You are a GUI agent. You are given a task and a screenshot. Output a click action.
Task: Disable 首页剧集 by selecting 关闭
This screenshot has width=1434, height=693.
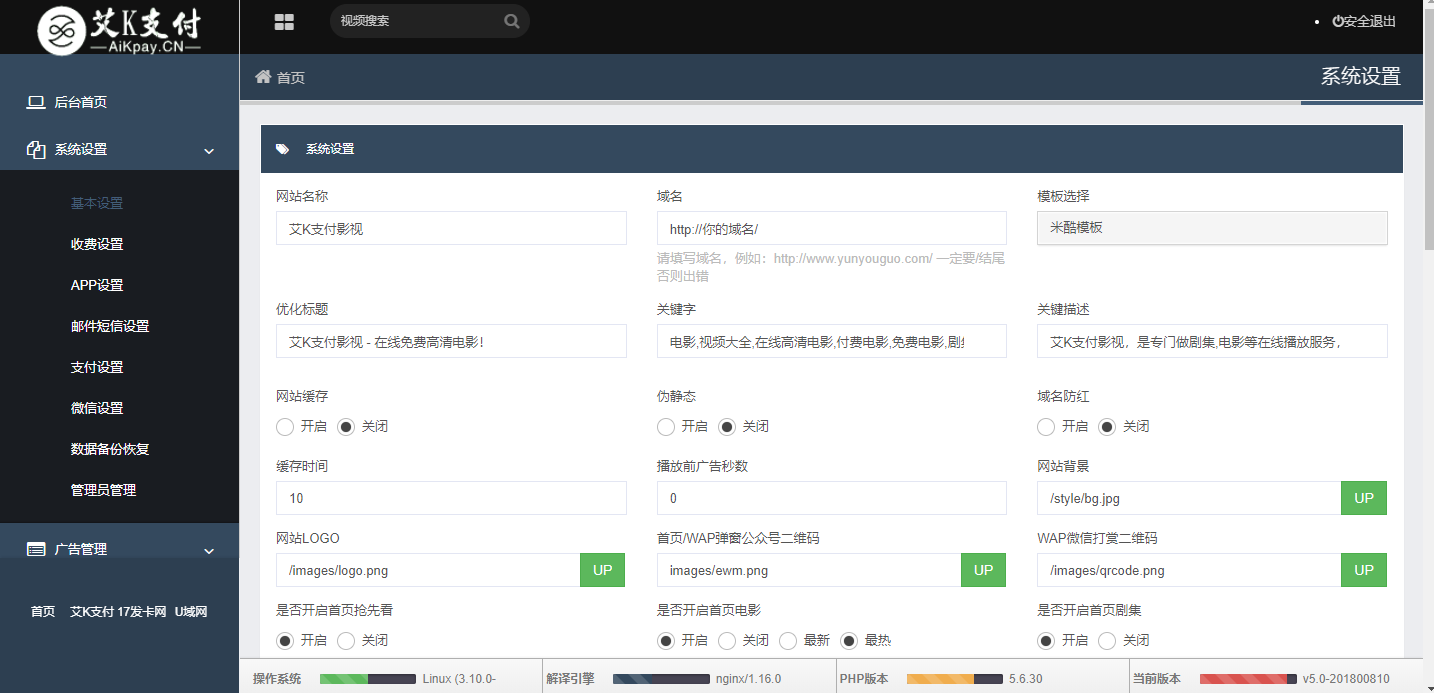tap(1107, 640)
